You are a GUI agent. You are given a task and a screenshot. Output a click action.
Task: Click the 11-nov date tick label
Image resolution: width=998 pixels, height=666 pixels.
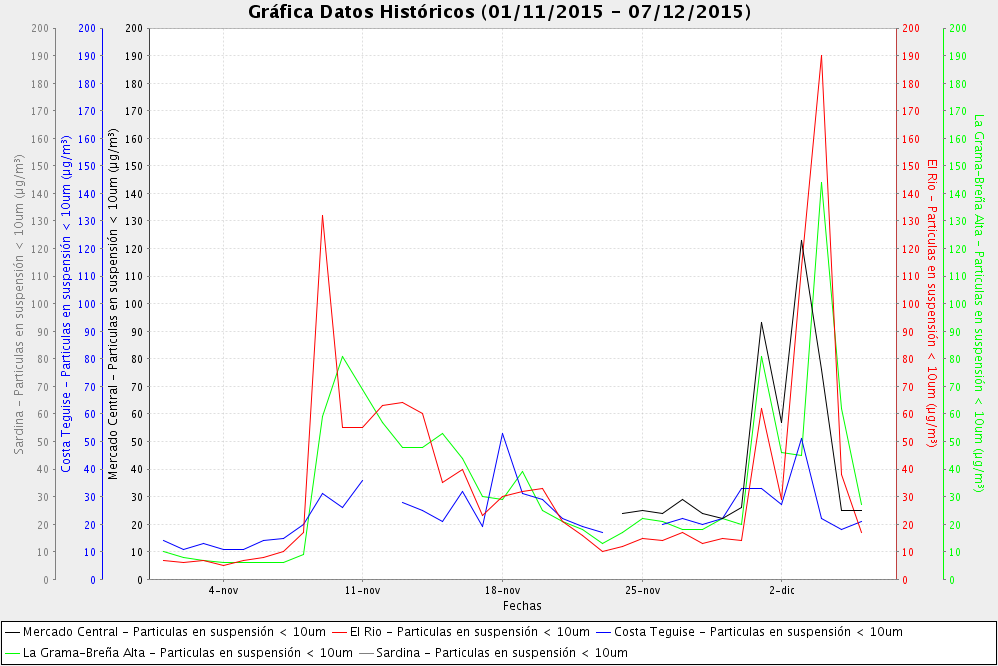tap(362, 590)
